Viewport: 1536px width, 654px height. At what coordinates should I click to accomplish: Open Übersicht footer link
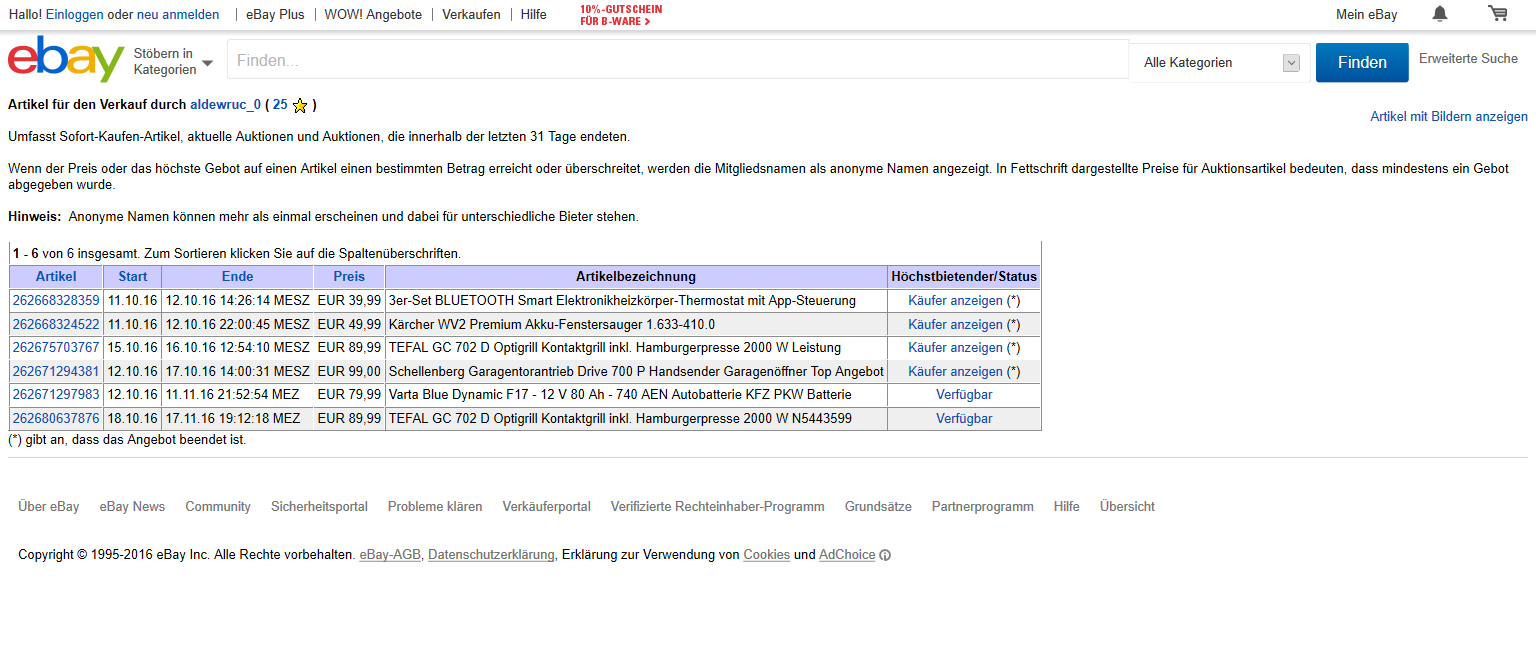click(x=1127, y=507)
